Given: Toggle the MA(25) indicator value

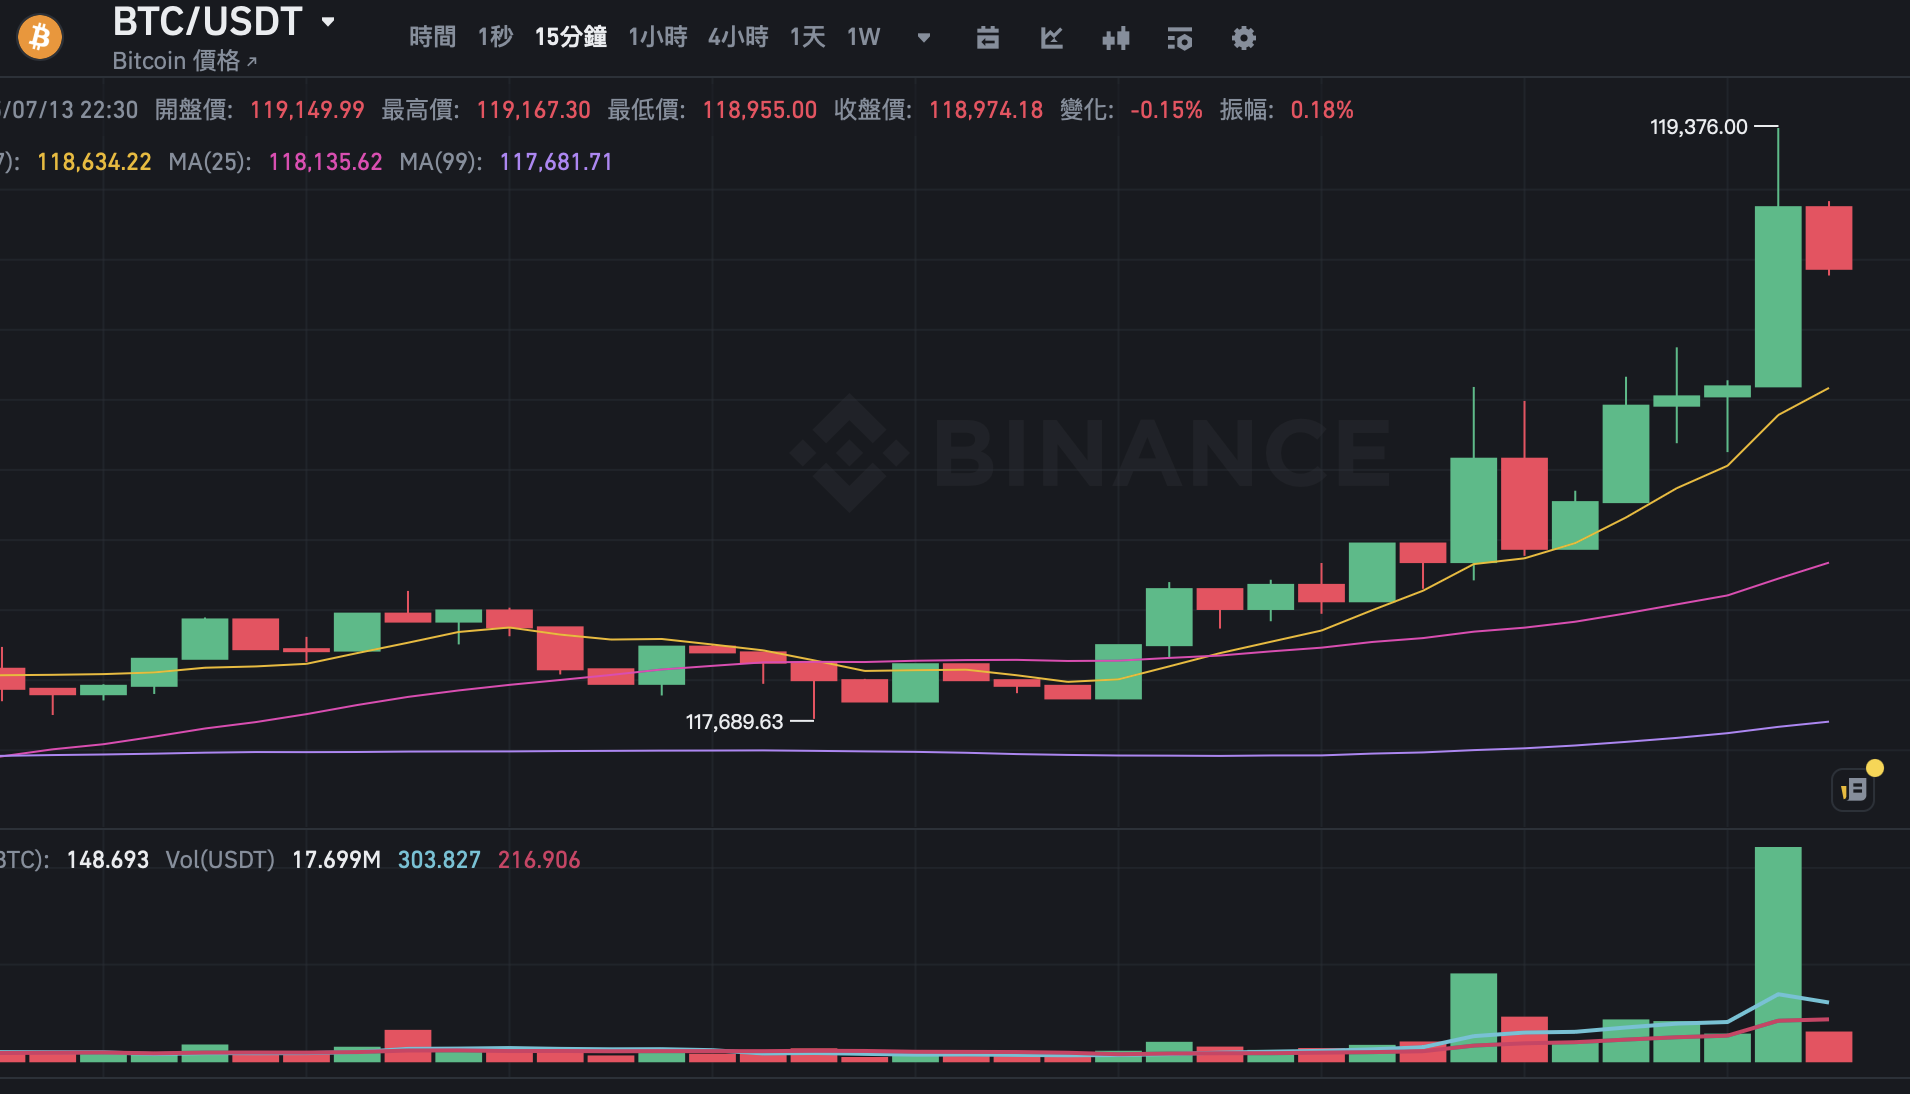Looking at the screenshot, I should pyautogui.click(x=324, y=161).
